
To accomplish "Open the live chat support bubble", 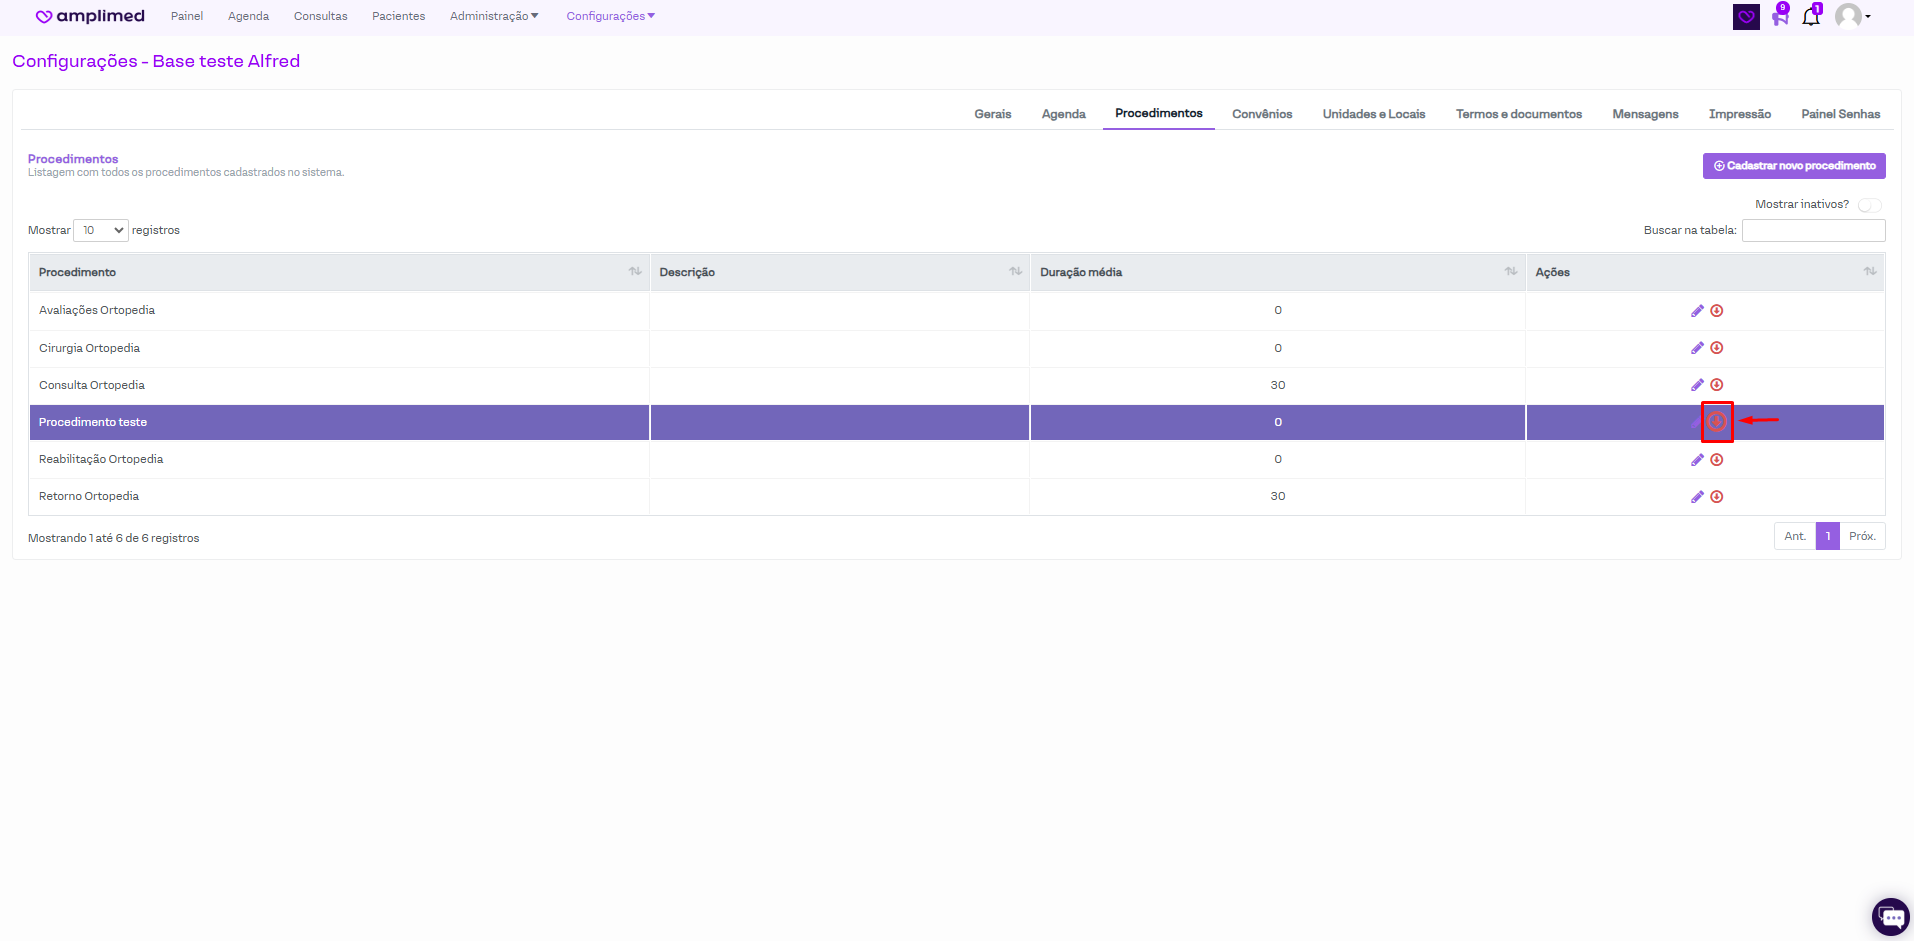I will point(1890,916).
